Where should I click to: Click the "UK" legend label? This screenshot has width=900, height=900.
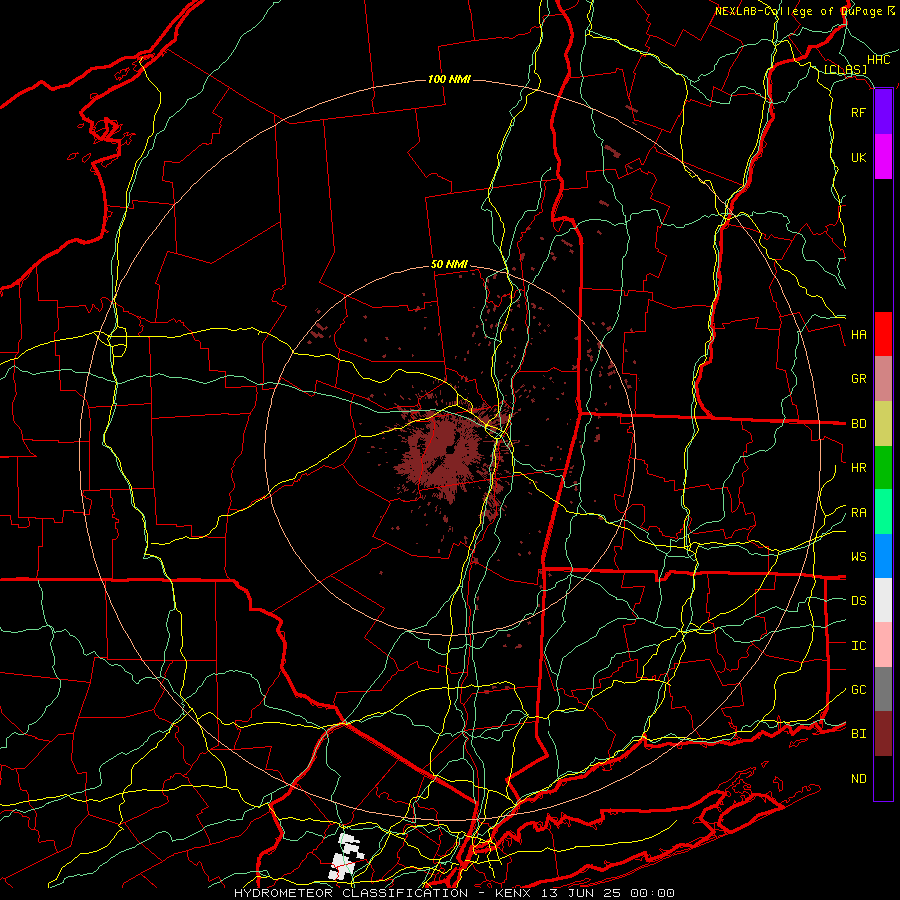pos(858,157)
